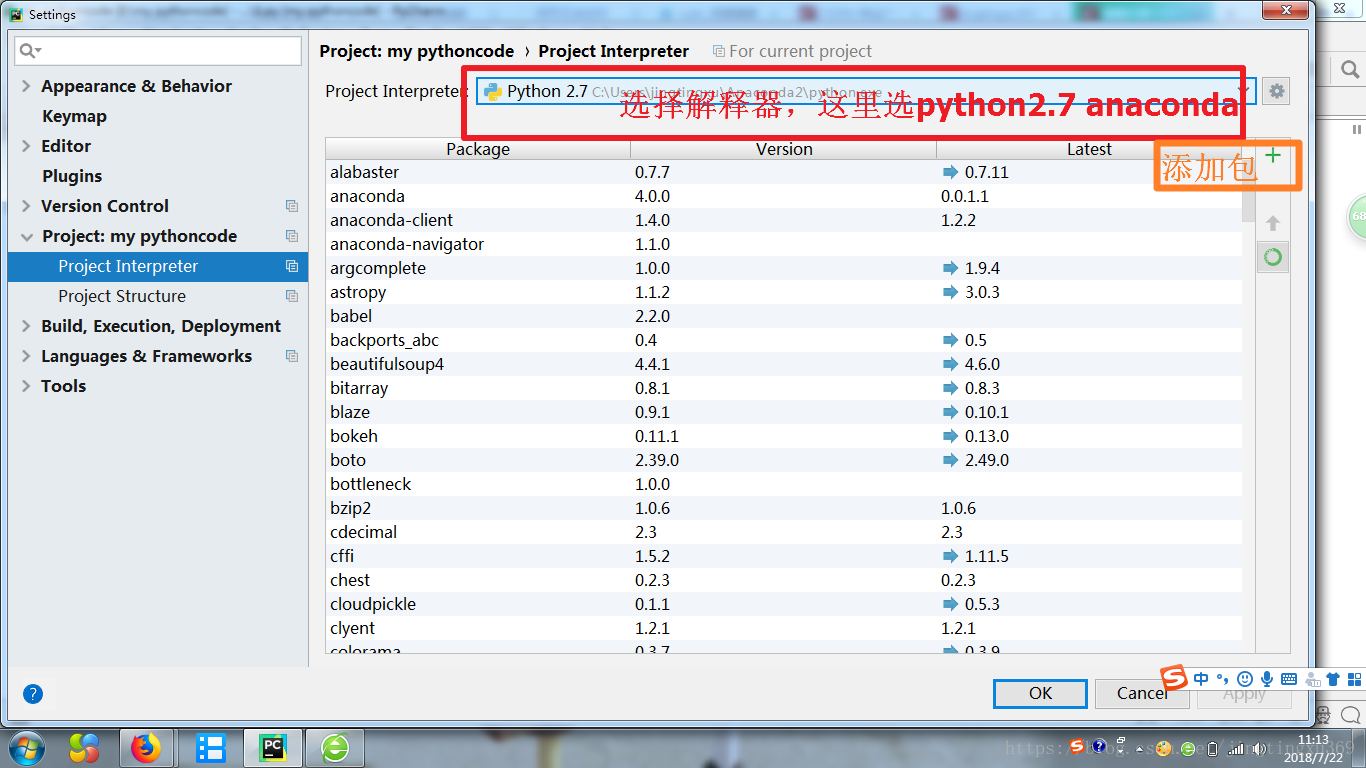Image resolution: width=1366 pixels, height=768 pixels.
Task: Collapse Project: my pythoncode section
Action: click(26, 236)
